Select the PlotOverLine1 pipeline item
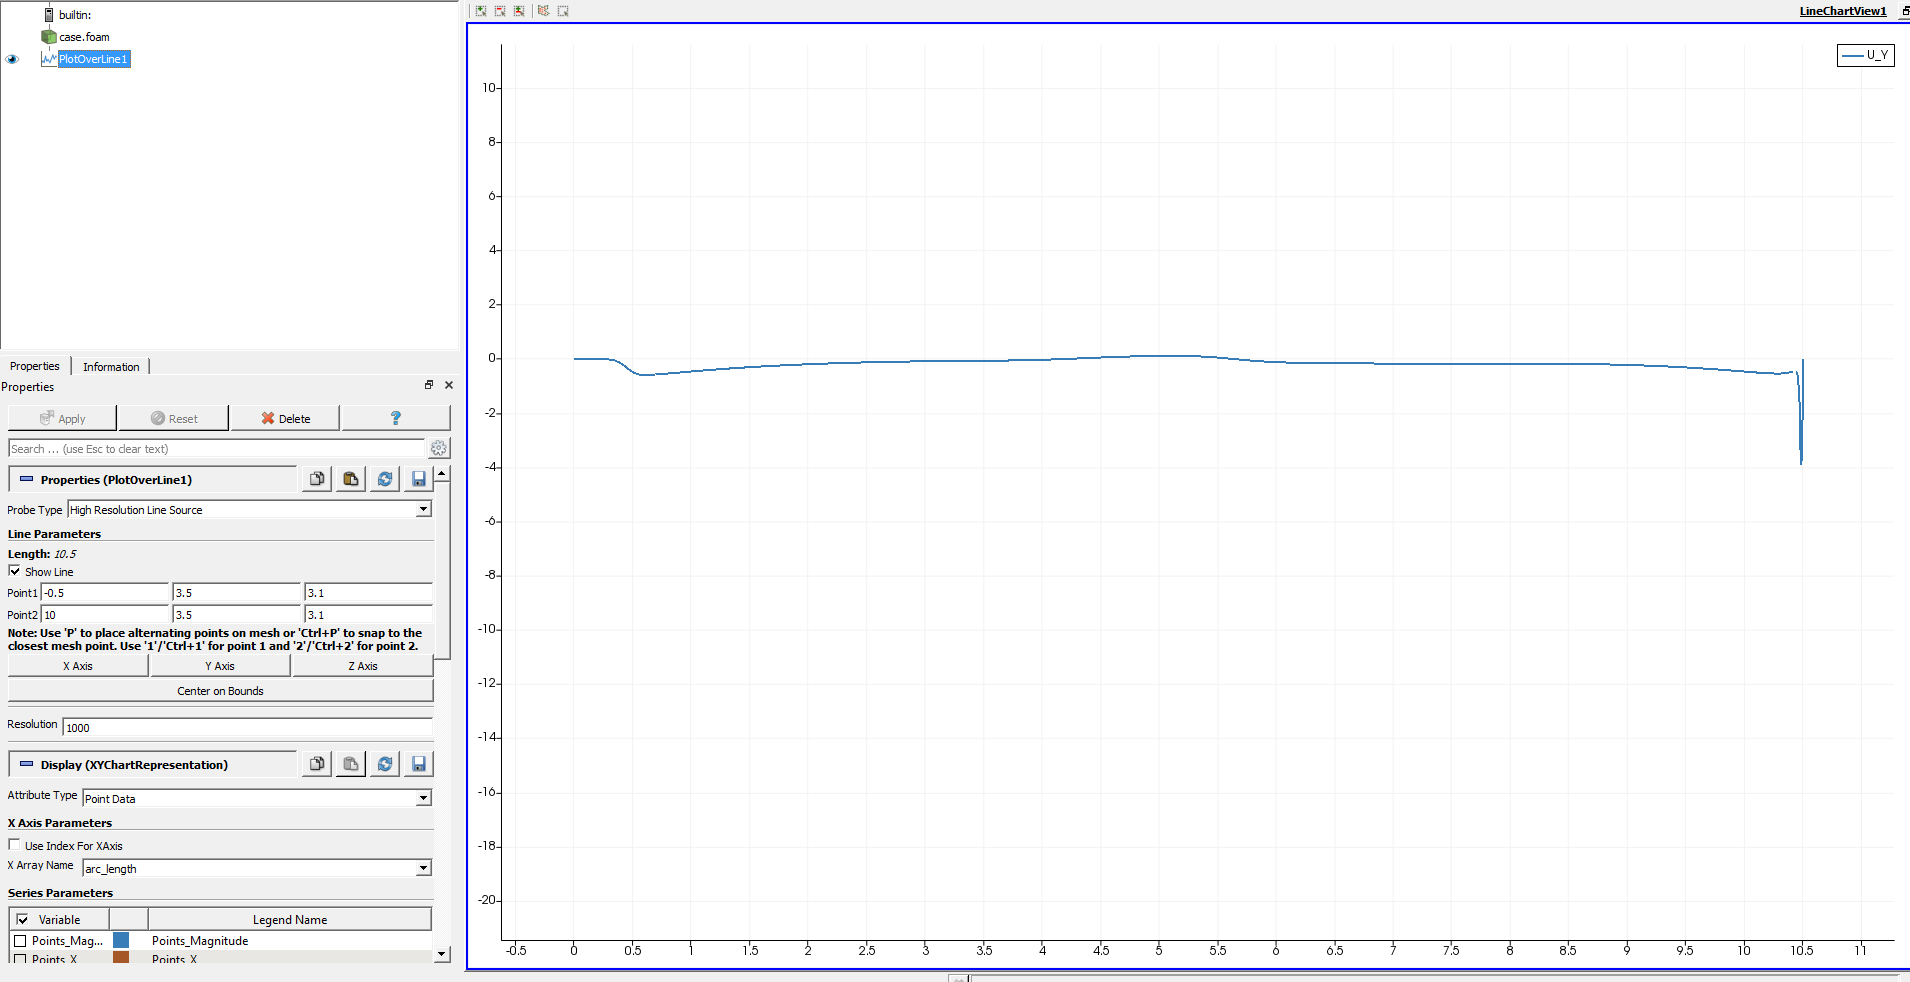 [x=94, y=59]
